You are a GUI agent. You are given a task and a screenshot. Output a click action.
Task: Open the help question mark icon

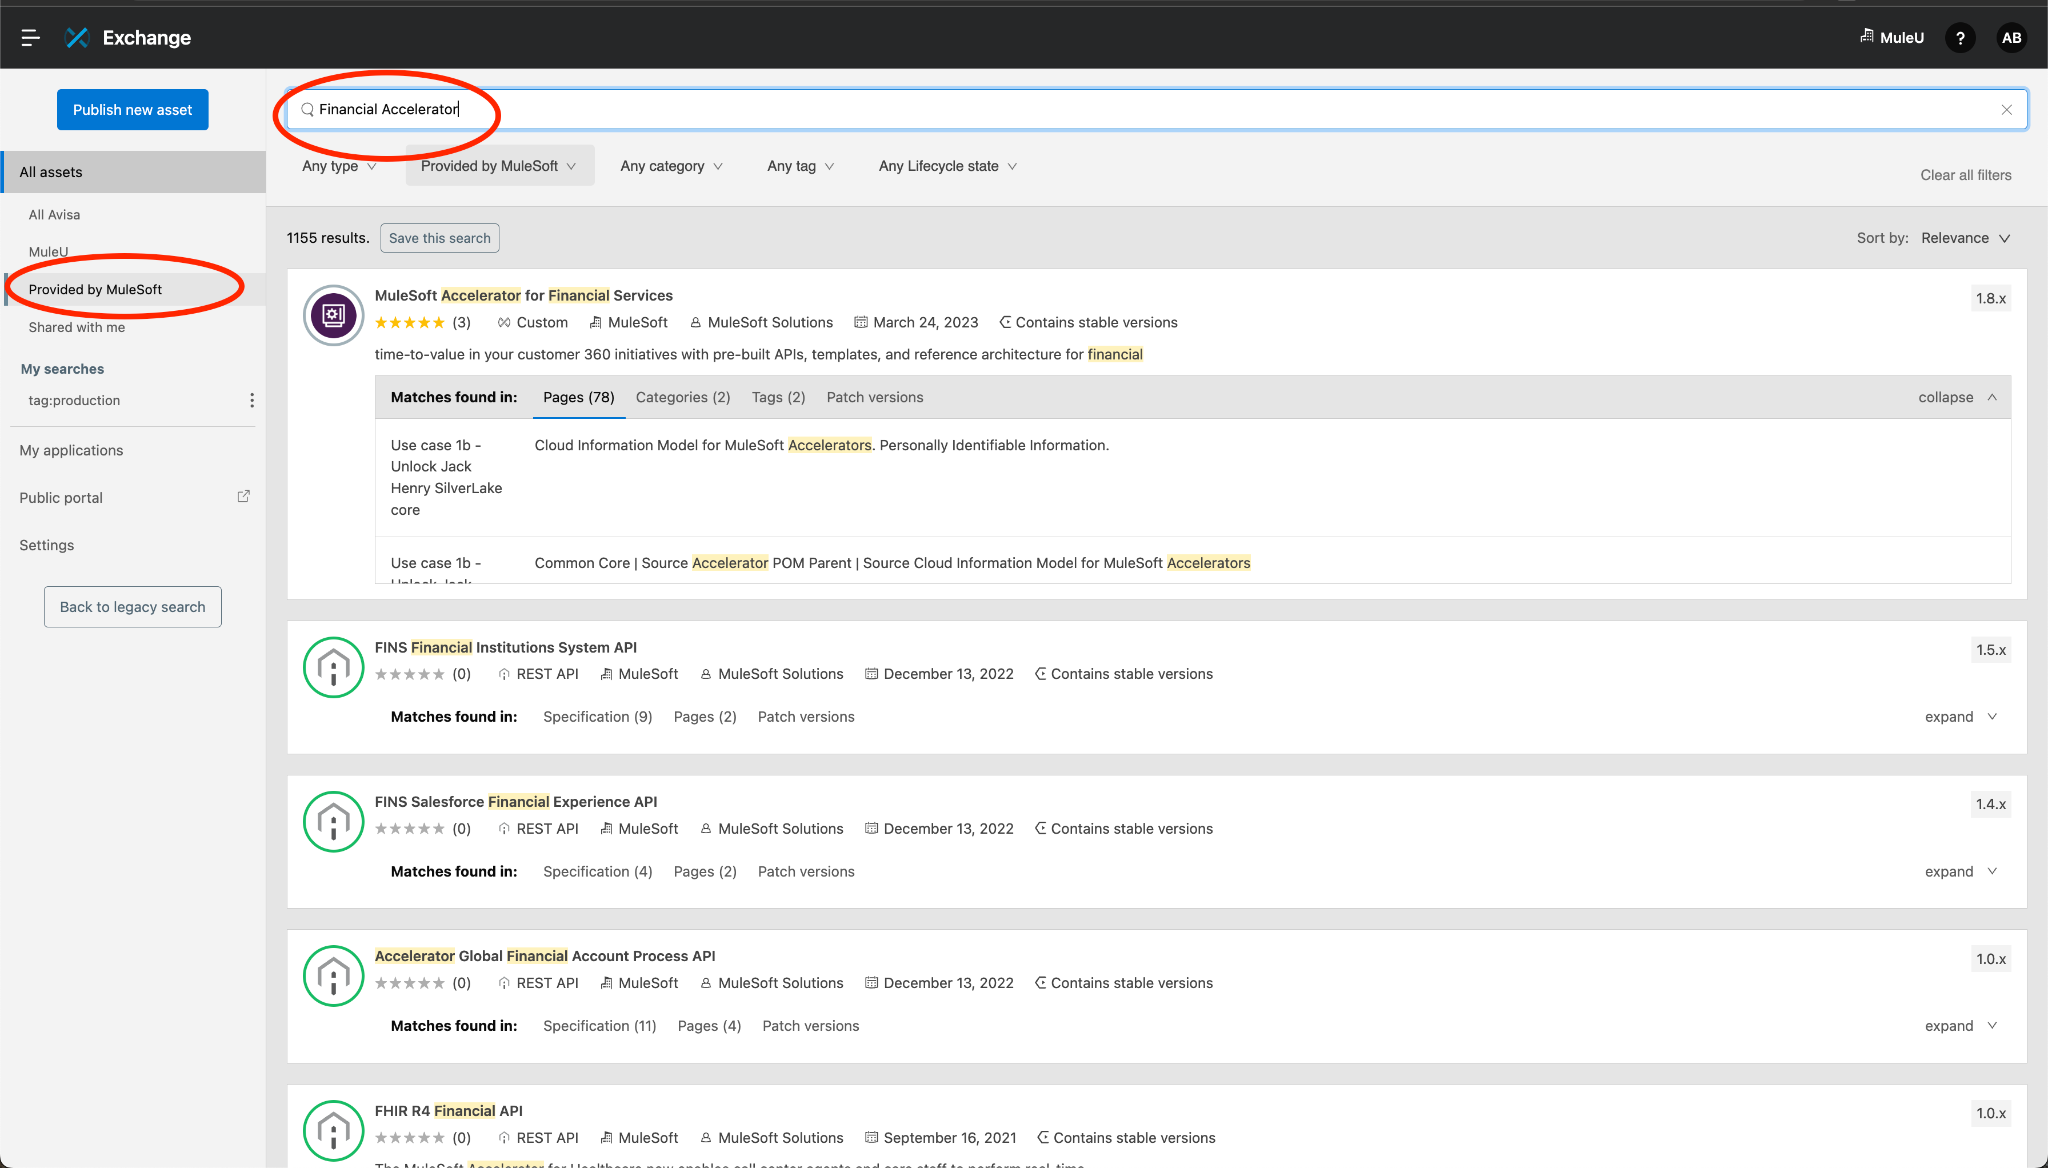pyautogui.click(x=1960, y=38)
